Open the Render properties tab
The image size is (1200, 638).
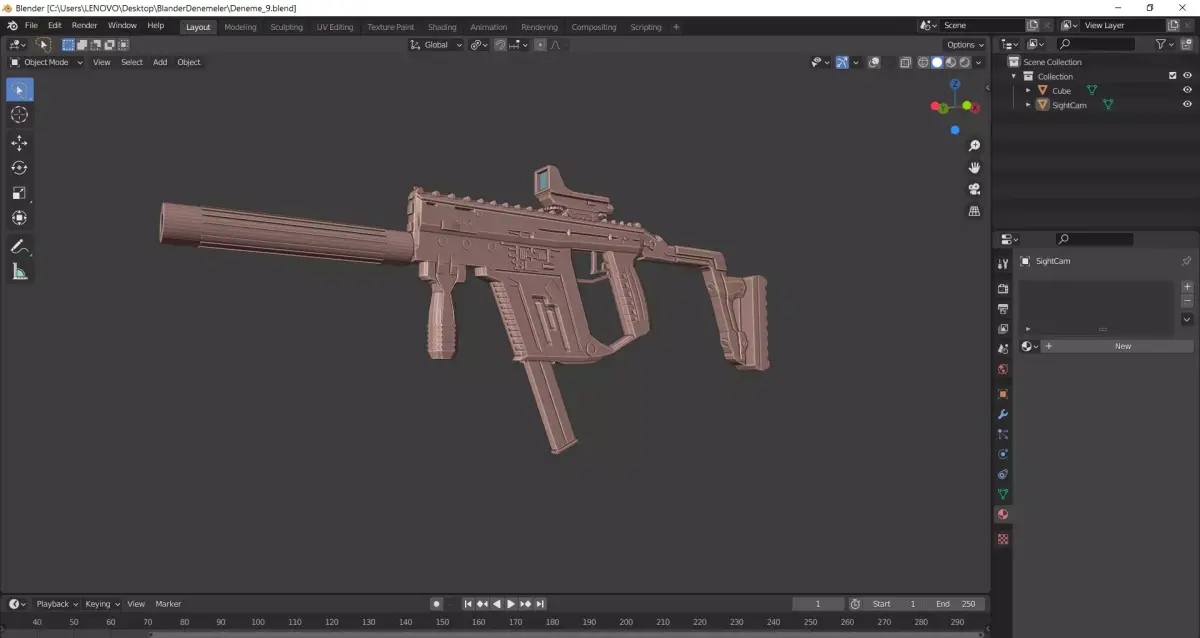pyautogui.click(x=1003, y=289)
